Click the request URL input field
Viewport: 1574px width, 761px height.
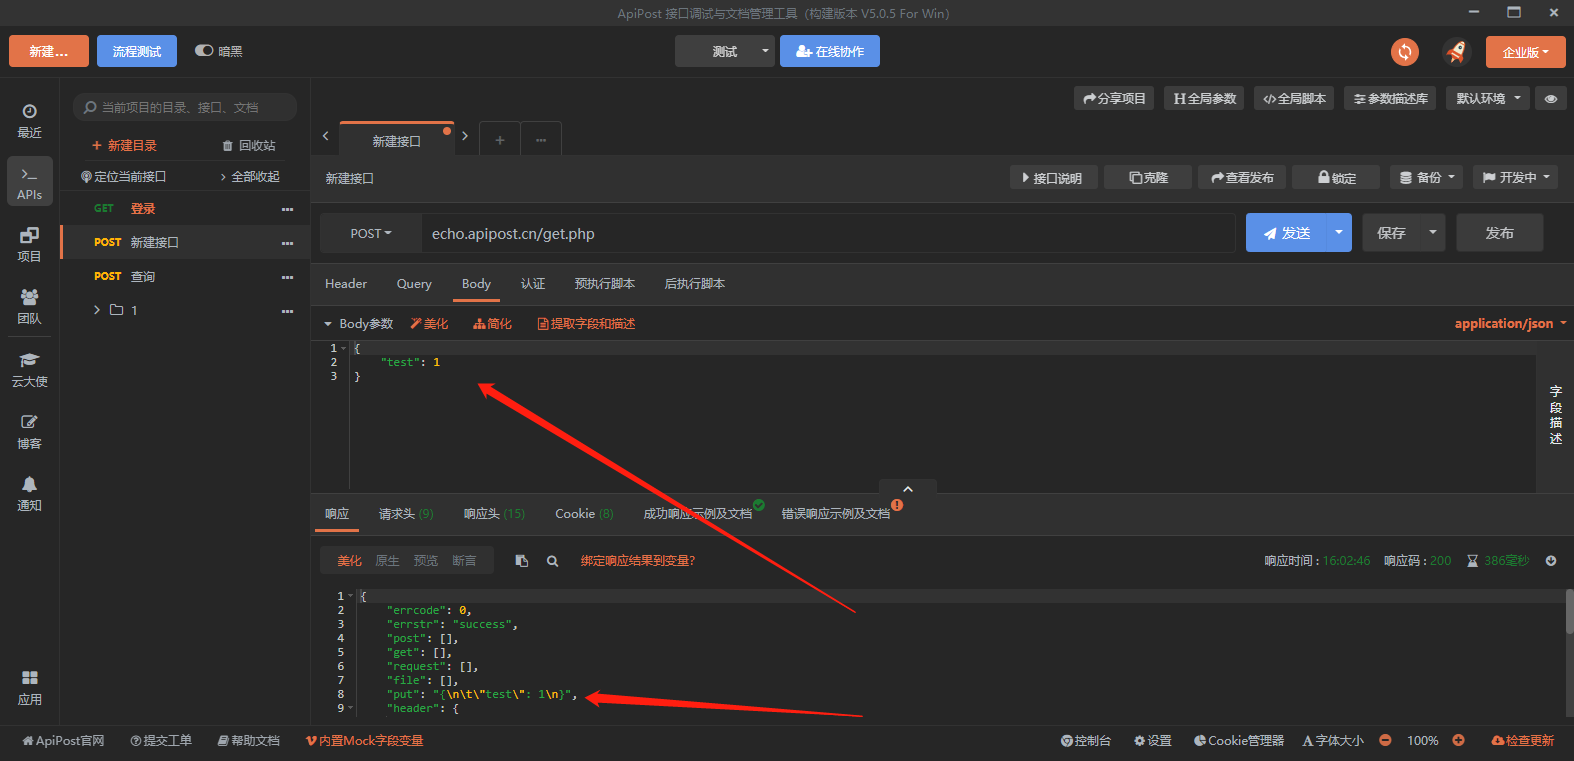point(828,234)
